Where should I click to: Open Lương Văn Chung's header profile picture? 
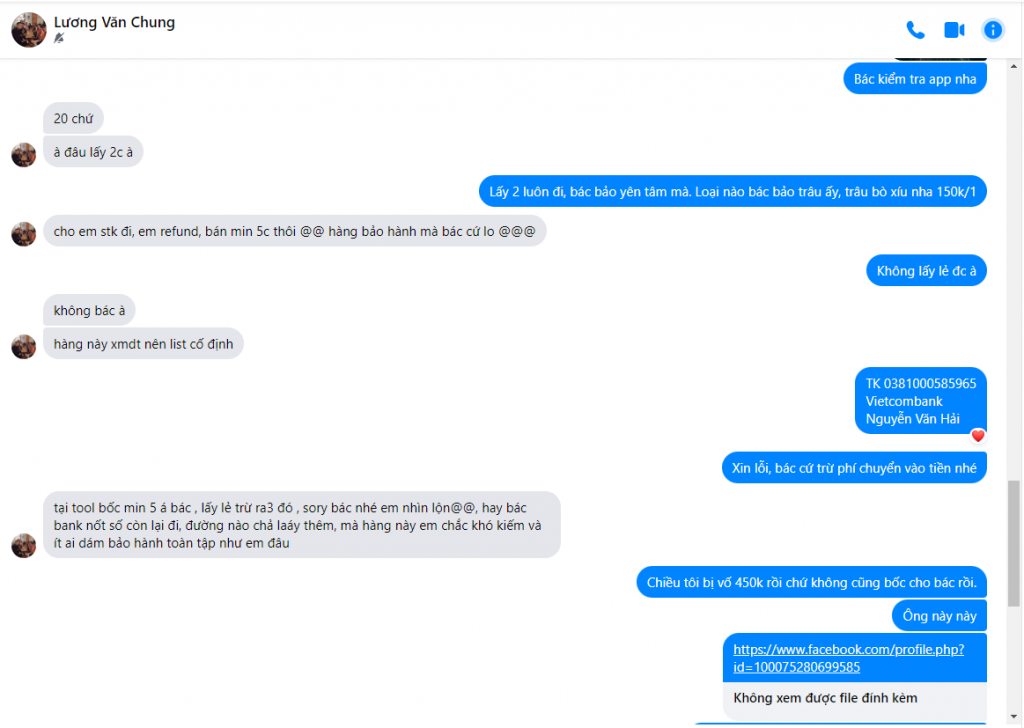28,30
